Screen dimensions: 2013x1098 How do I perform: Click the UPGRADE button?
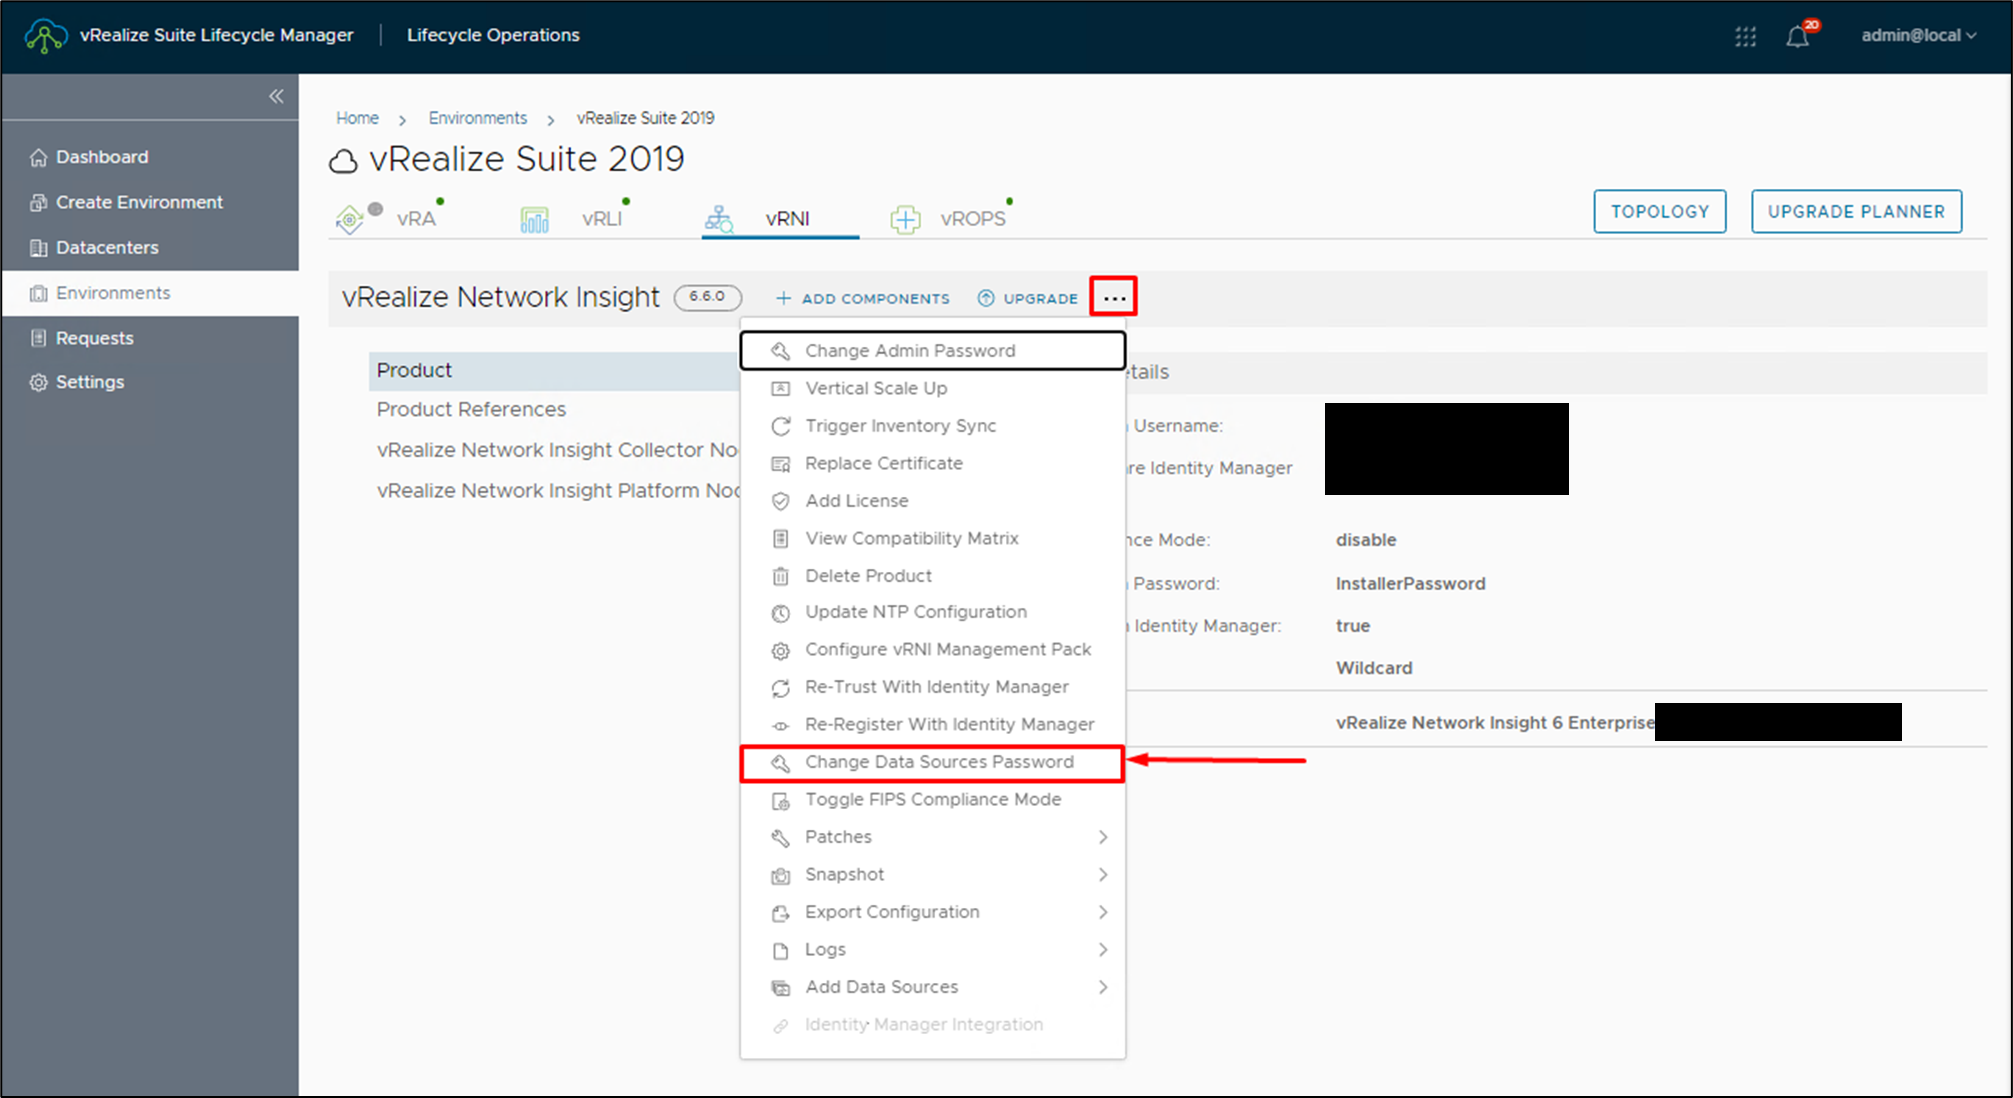click(x=1028, y=298)
